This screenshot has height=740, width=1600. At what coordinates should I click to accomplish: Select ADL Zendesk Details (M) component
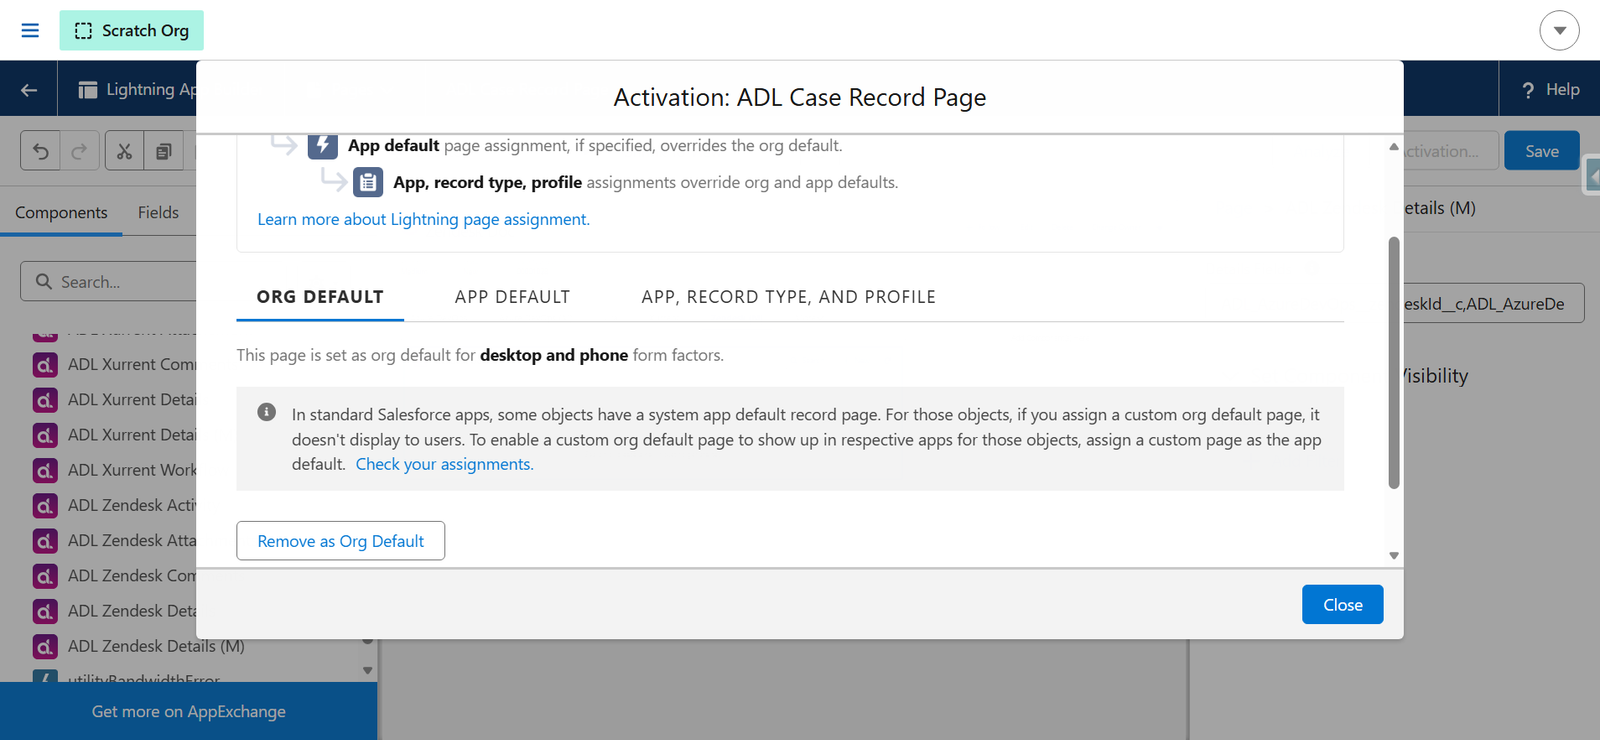[139, 647]
